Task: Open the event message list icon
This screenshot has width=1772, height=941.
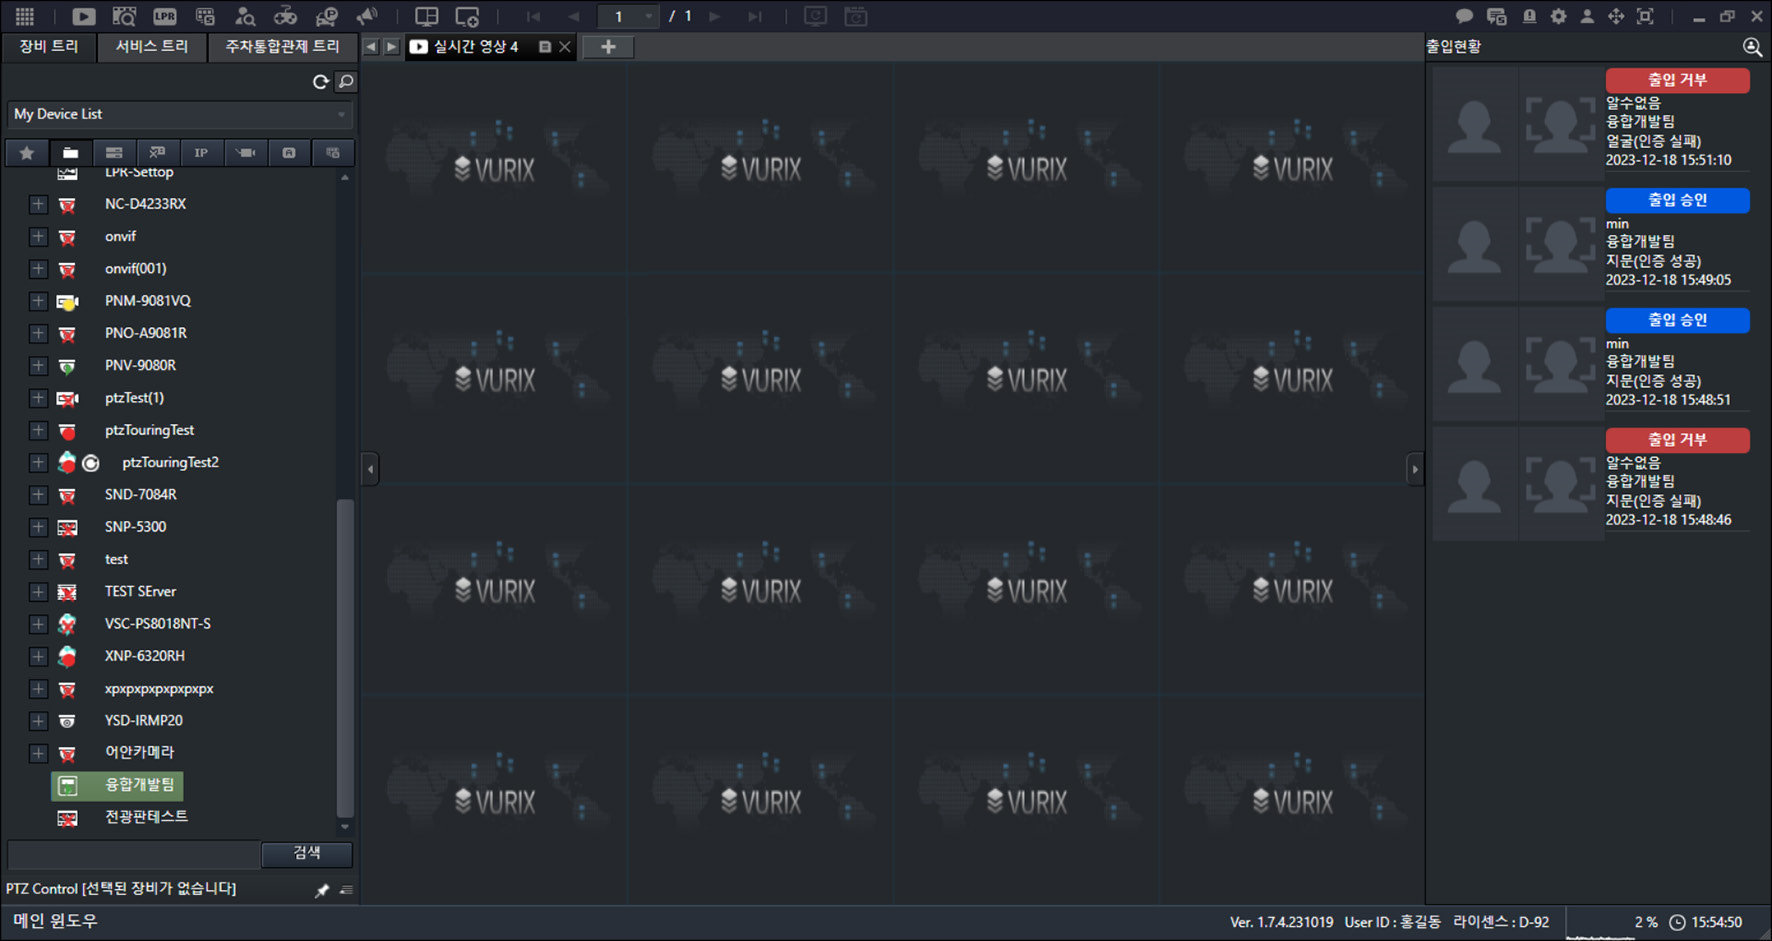Action: point(1497,16)
